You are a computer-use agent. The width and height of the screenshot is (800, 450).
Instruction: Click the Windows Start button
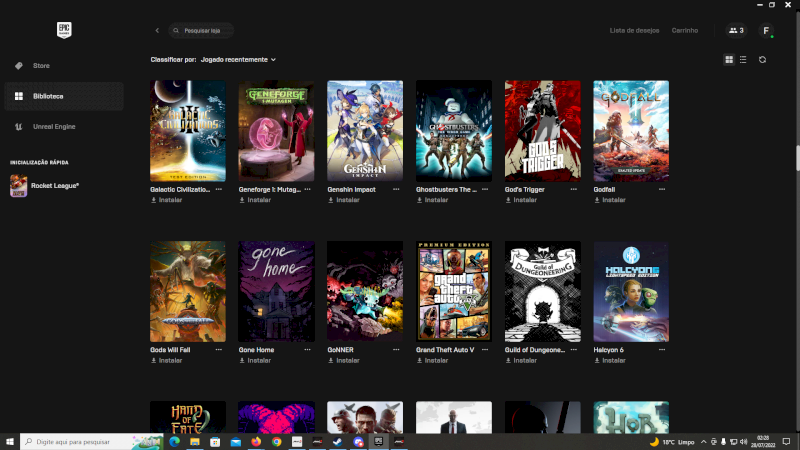tap(10, 441)
